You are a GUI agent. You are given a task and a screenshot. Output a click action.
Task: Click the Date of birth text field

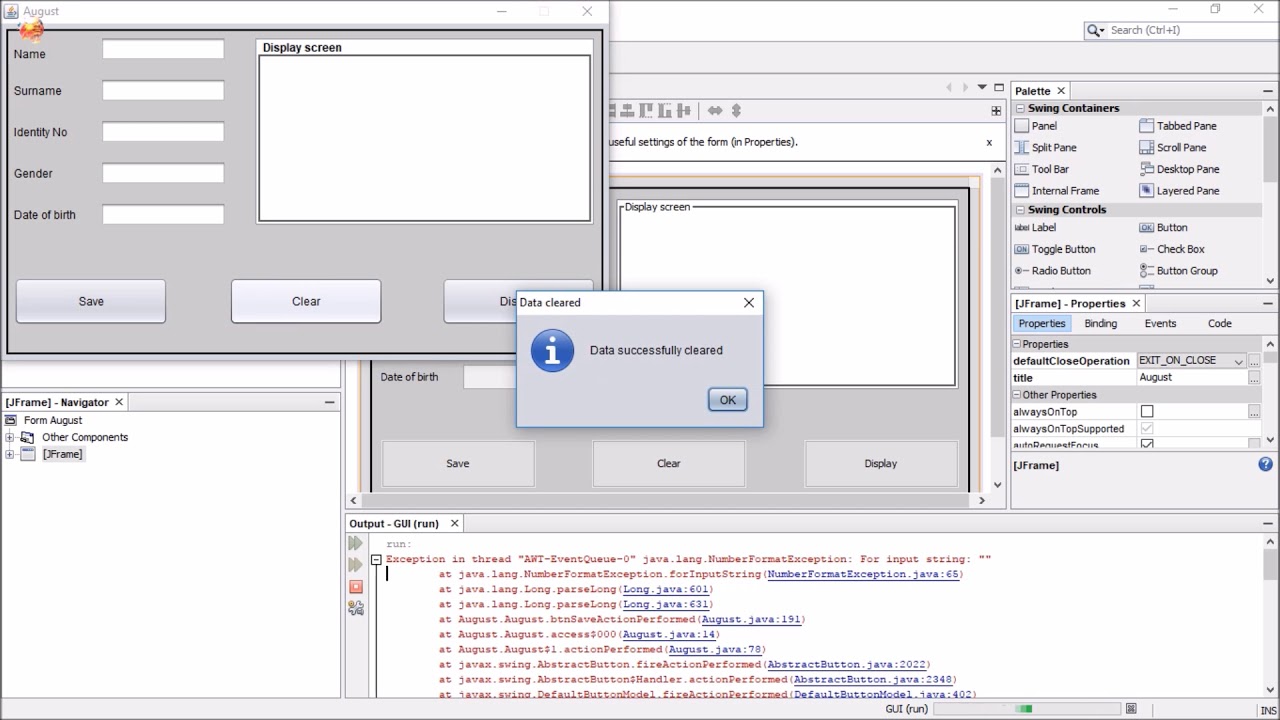pyautogui.click(x=163, y=214)
